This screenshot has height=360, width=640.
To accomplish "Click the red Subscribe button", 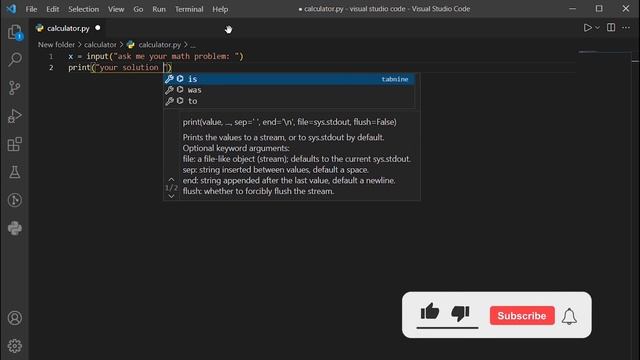I will [522, 316].
